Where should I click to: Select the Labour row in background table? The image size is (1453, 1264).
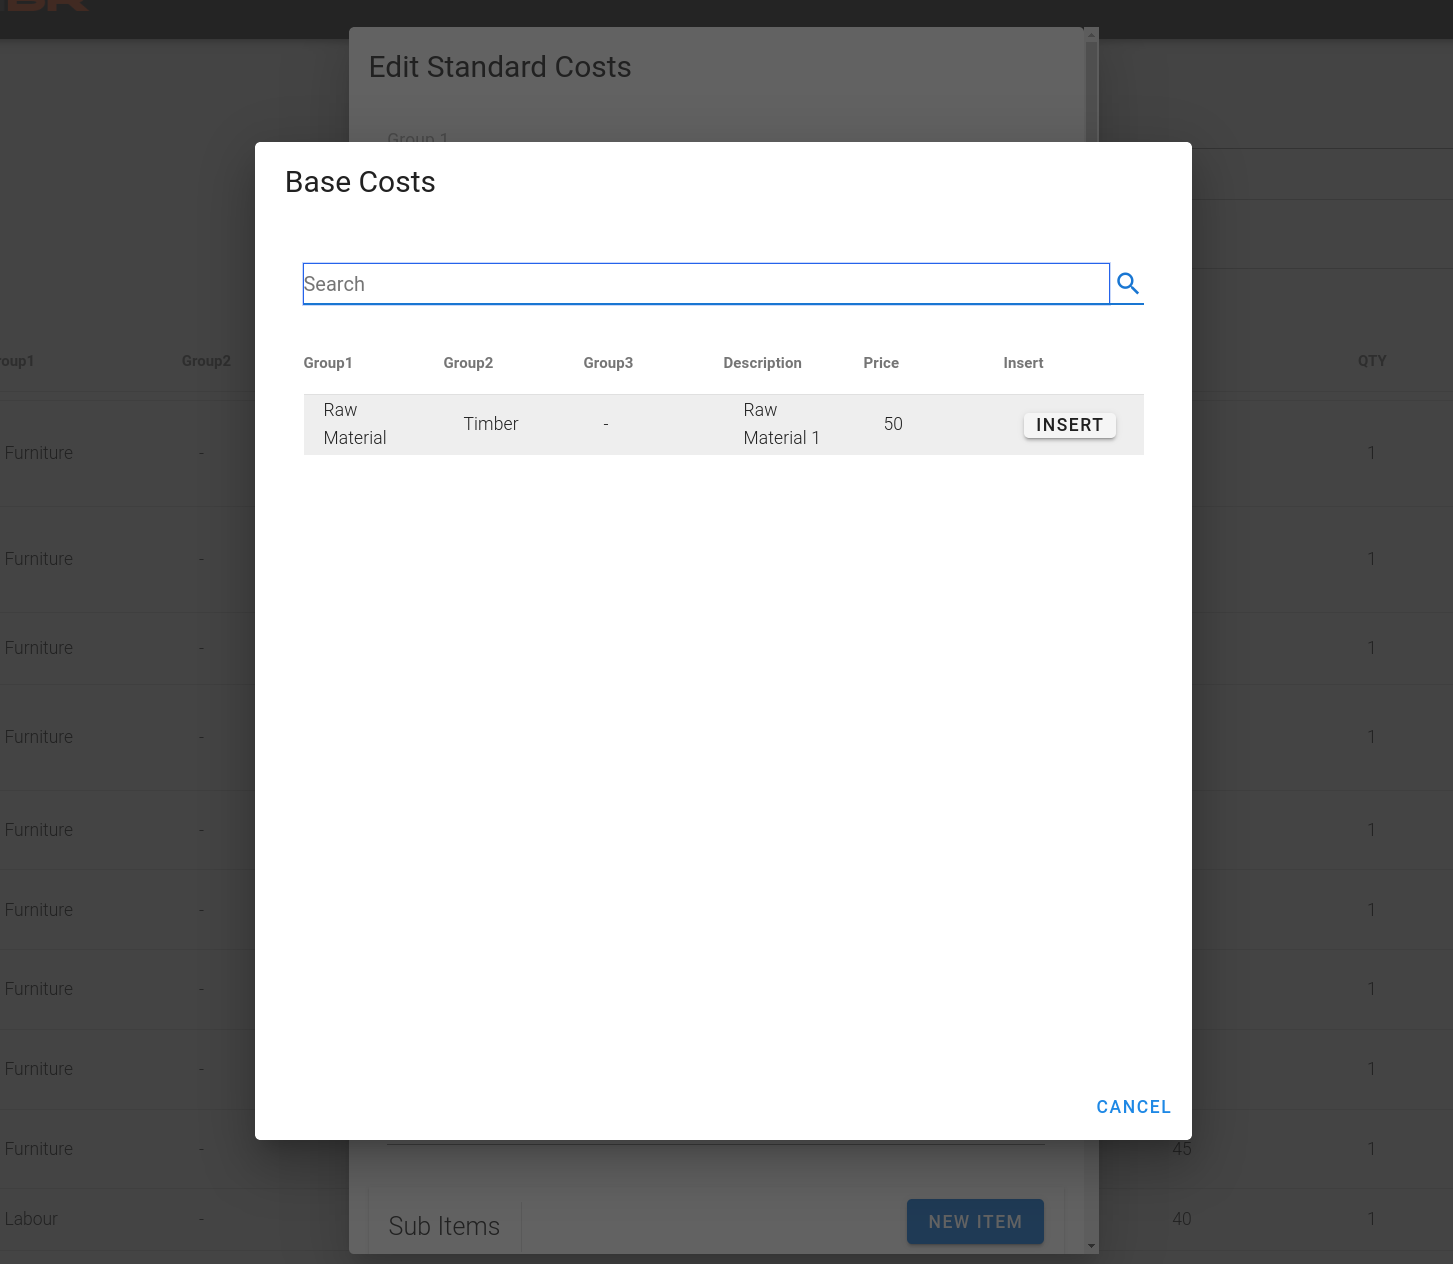pos(31,1219)
